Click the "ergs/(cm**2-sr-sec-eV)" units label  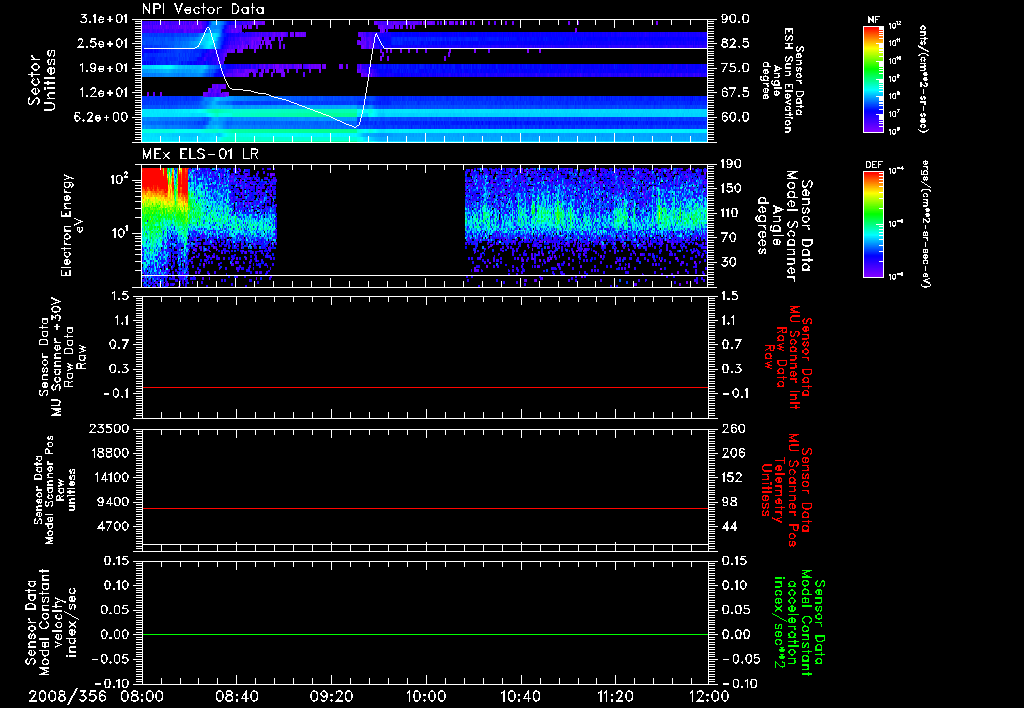[925, 224]
